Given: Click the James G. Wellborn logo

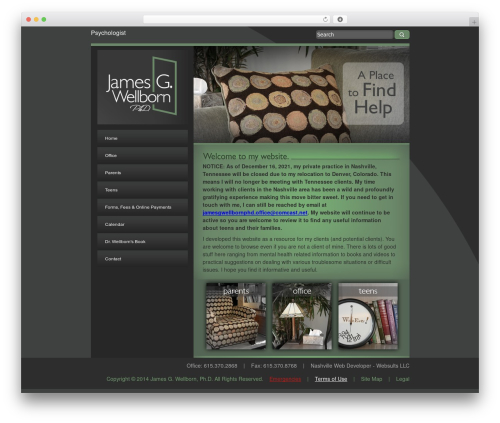Looking at the screenshot, I should [142, 87].
